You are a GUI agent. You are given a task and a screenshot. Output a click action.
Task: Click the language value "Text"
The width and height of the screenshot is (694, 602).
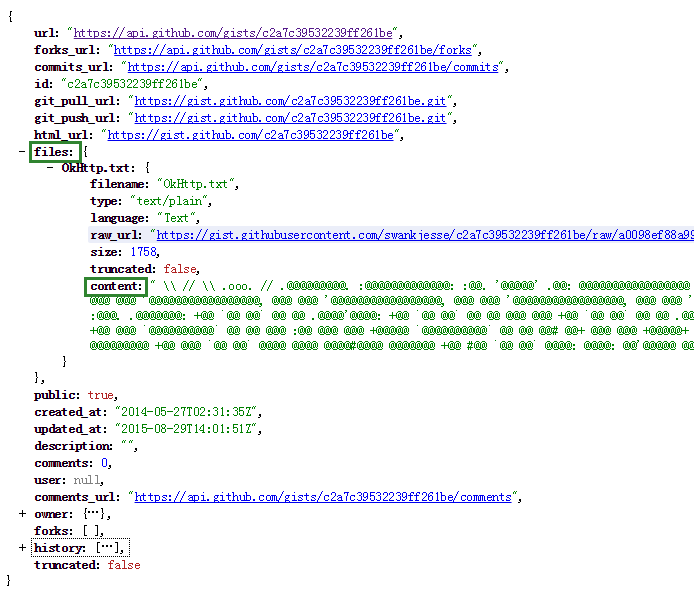176,218
